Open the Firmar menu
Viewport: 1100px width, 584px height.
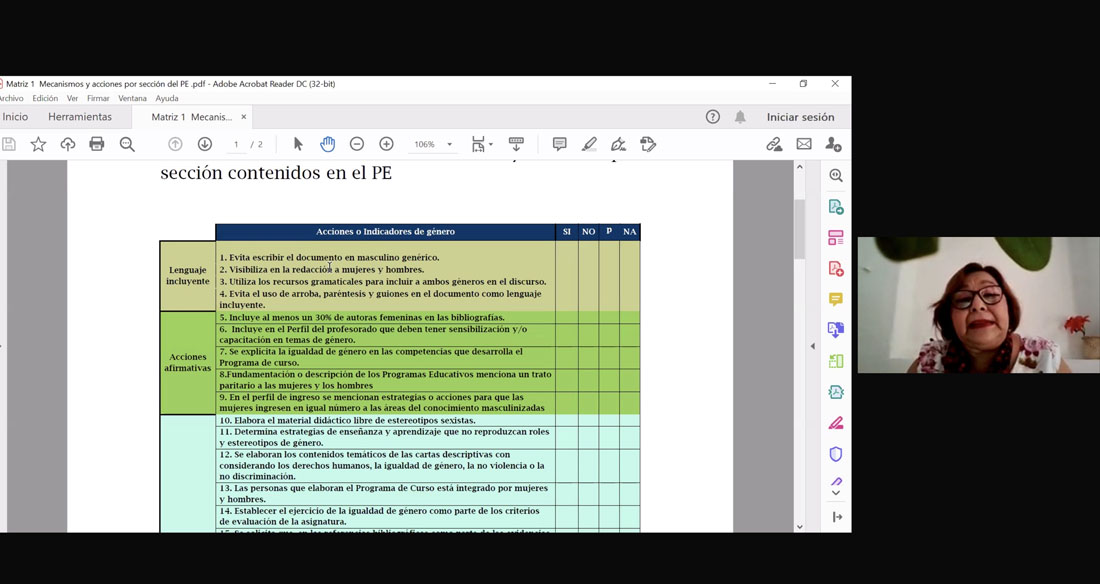click(x=98, y=98)
